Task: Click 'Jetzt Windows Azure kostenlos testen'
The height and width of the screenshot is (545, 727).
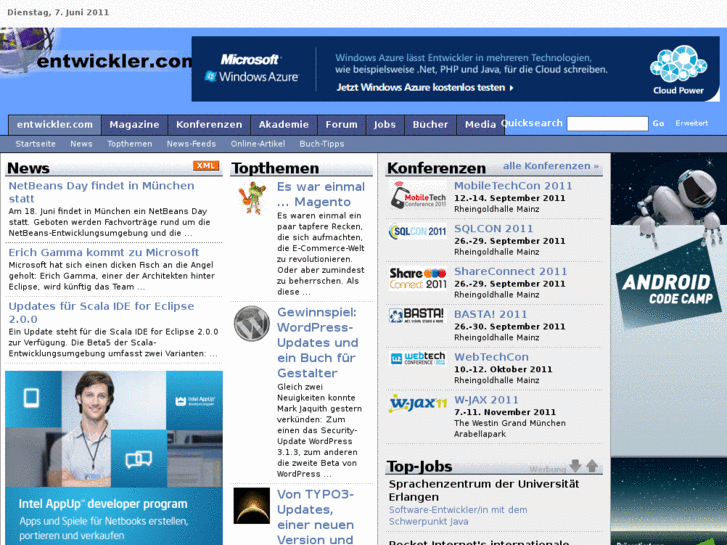Action: coord(425,88)
